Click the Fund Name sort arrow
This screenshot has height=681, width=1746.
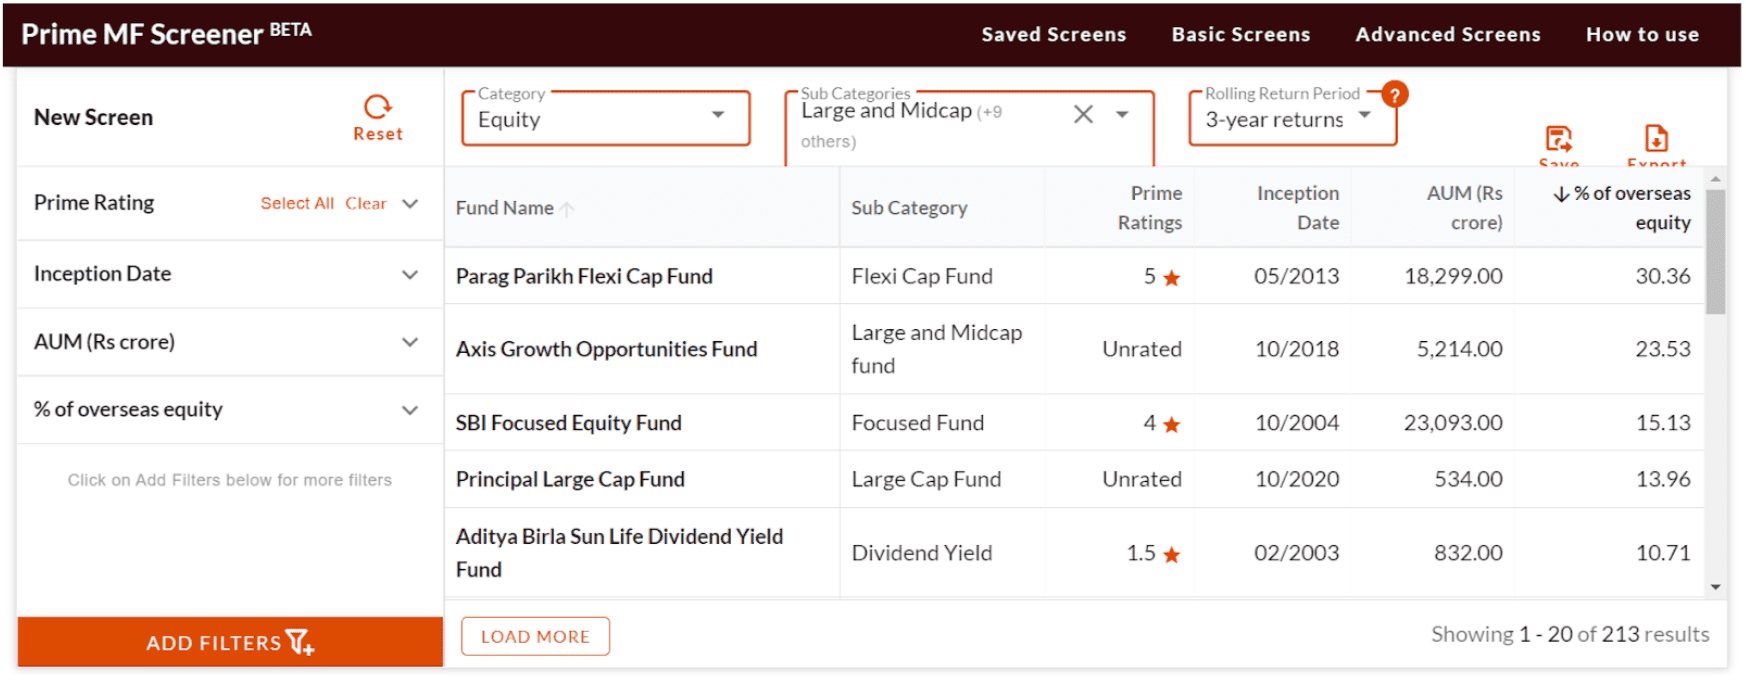567,209
